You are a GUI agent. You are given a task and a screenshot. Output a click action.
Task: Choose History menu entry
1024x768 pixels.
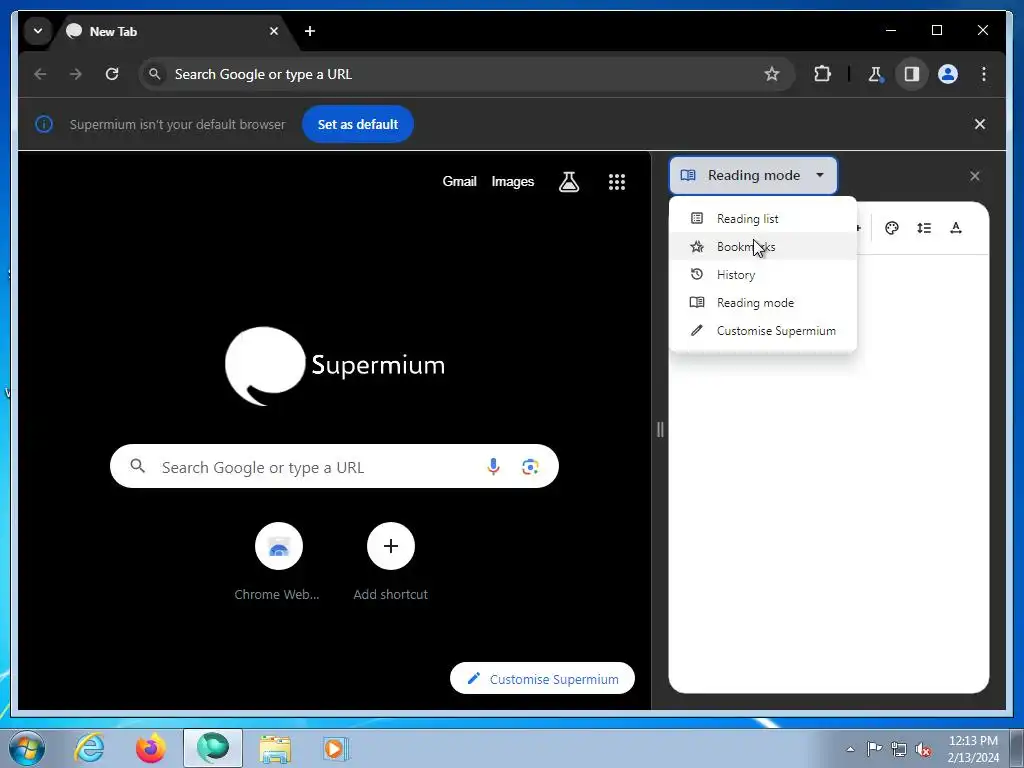point(763,275)
